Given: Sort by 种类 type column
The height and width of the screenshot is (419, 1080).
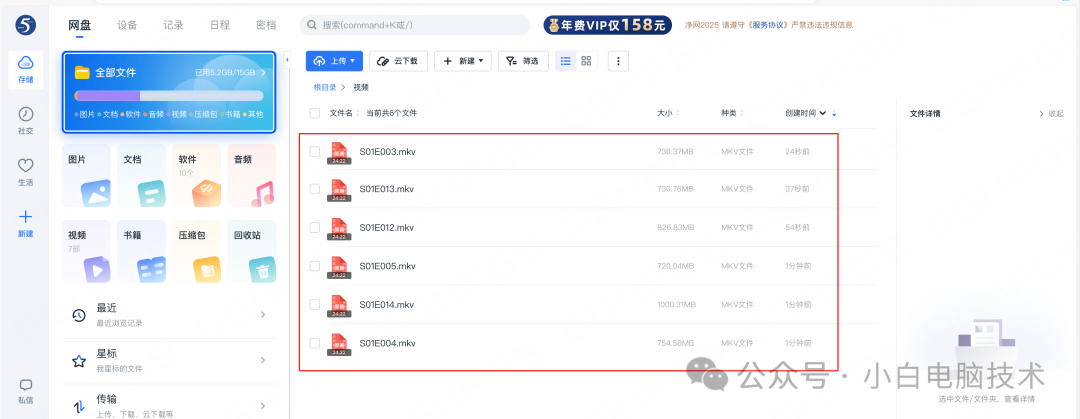Looking at the screenshot, I should coord(731,113).
